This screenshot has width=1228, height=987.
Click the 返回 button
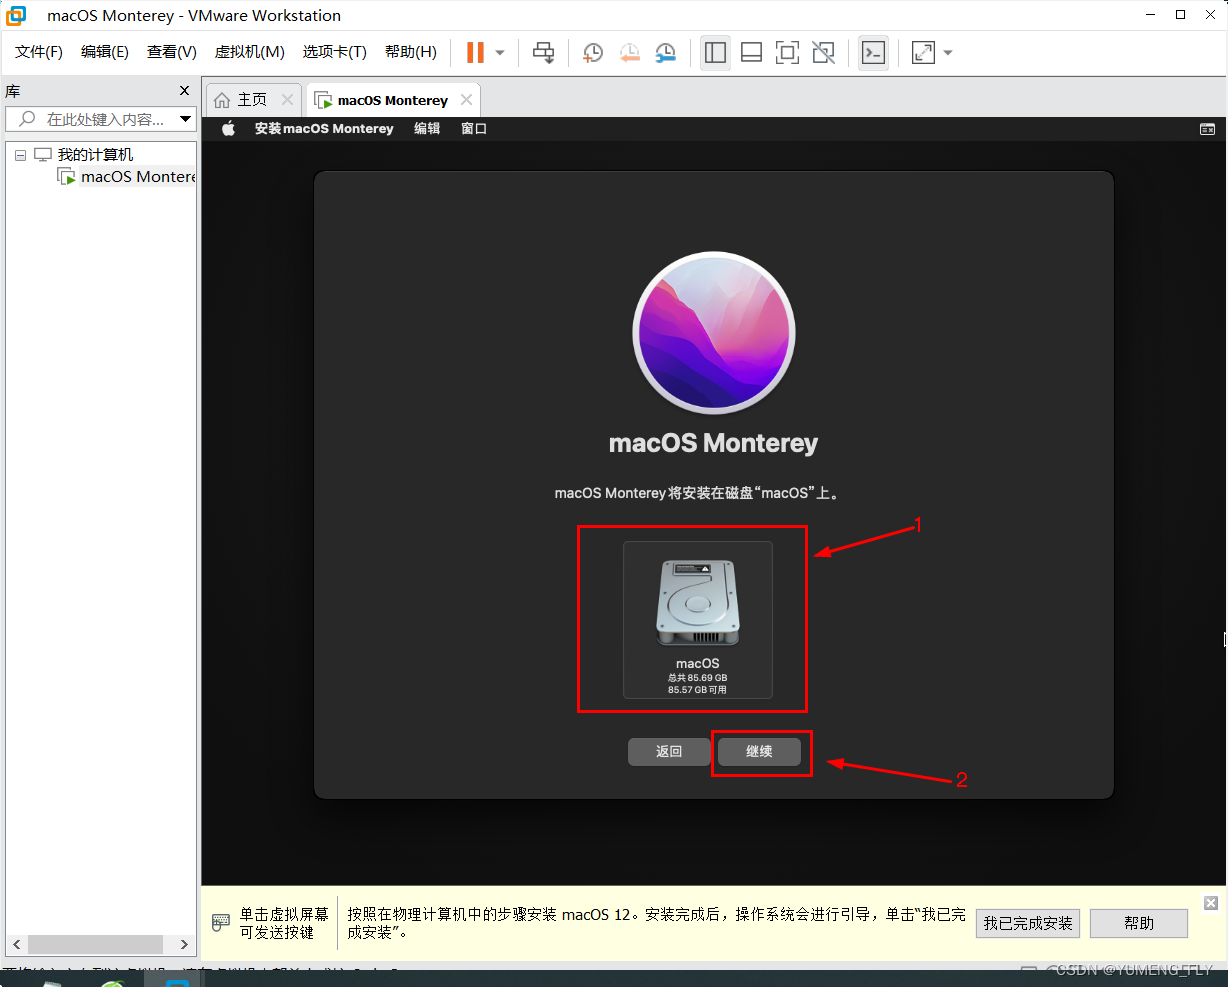click(669, 752)
